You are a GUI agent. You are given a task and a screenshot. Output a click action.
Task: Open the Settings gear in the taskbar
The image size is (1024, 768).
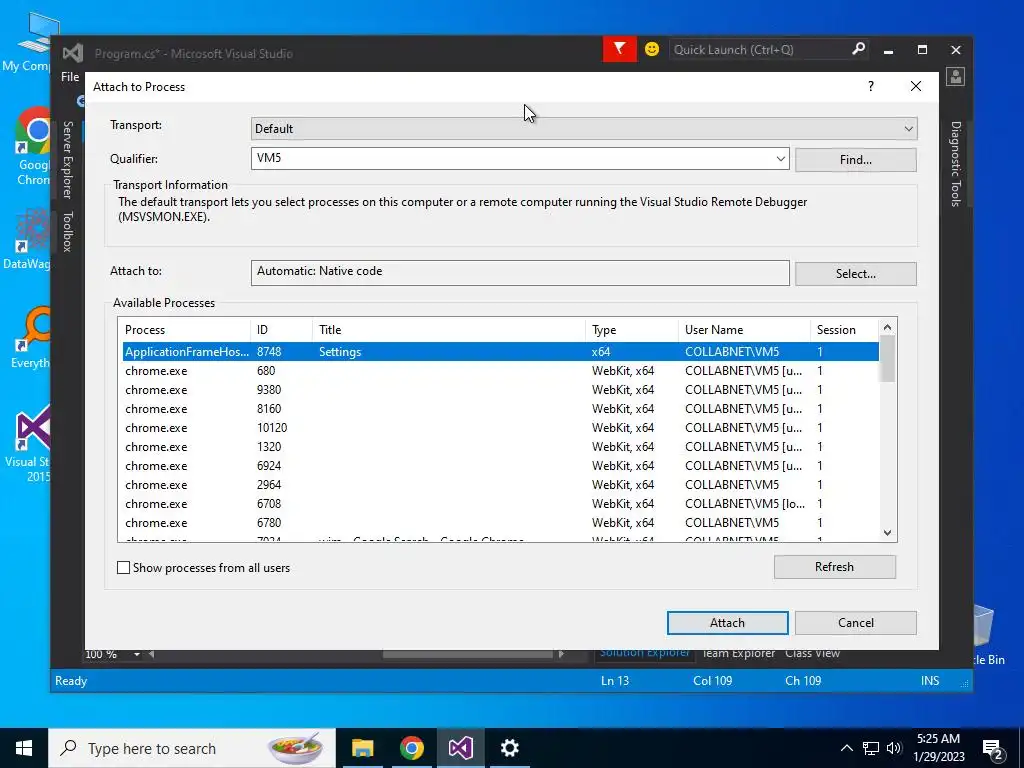pyautogui.click(x=509, y=748)
